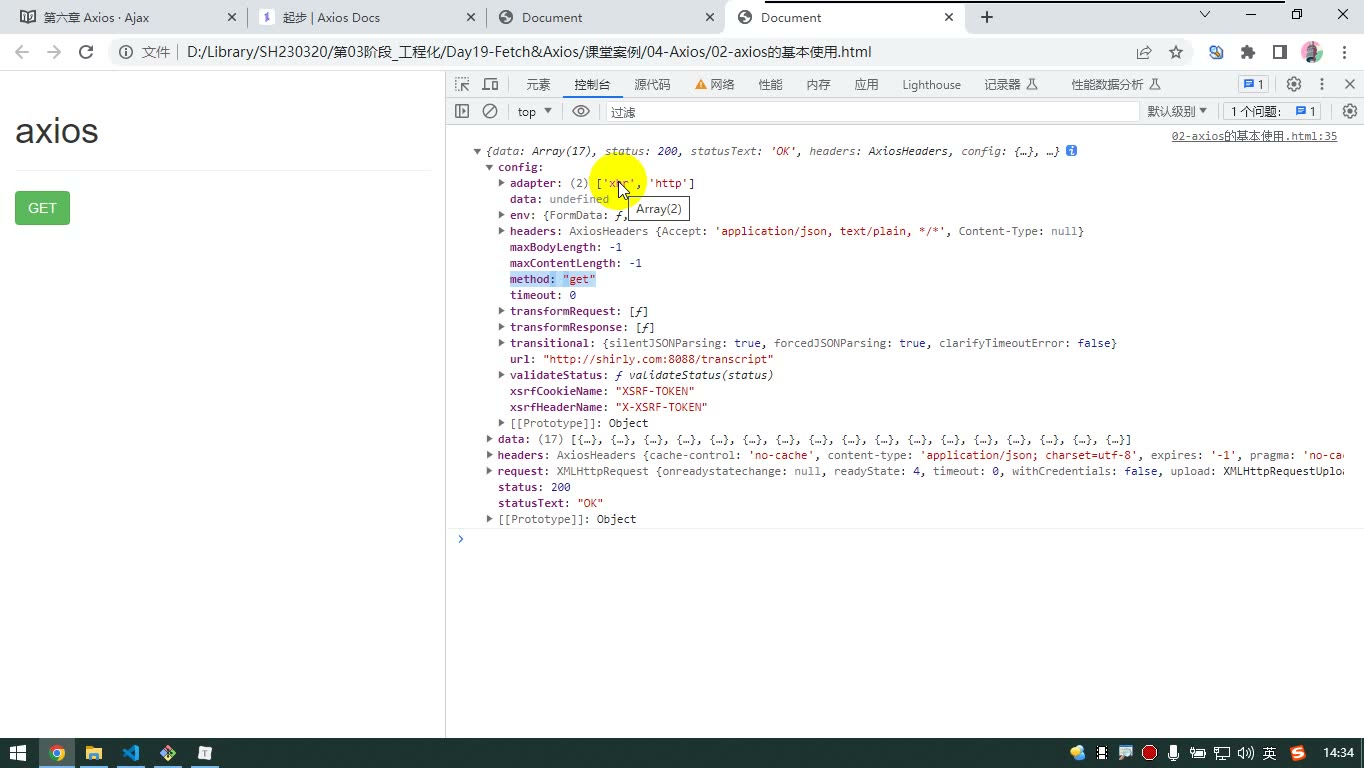Switch to the 网络 tab
This screenshot has height=768, width=1364.
click(x=715, y=85)
